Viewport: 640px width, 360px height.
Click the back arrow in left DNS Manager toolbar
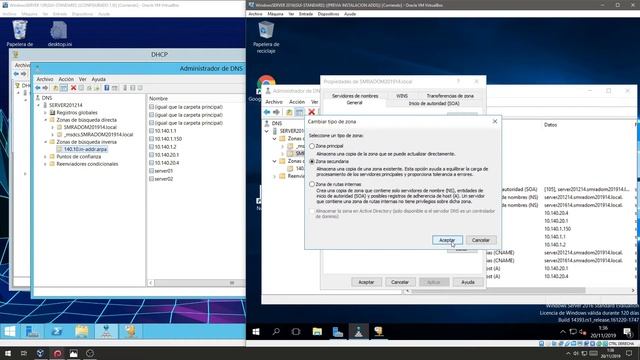coord(38,88)
